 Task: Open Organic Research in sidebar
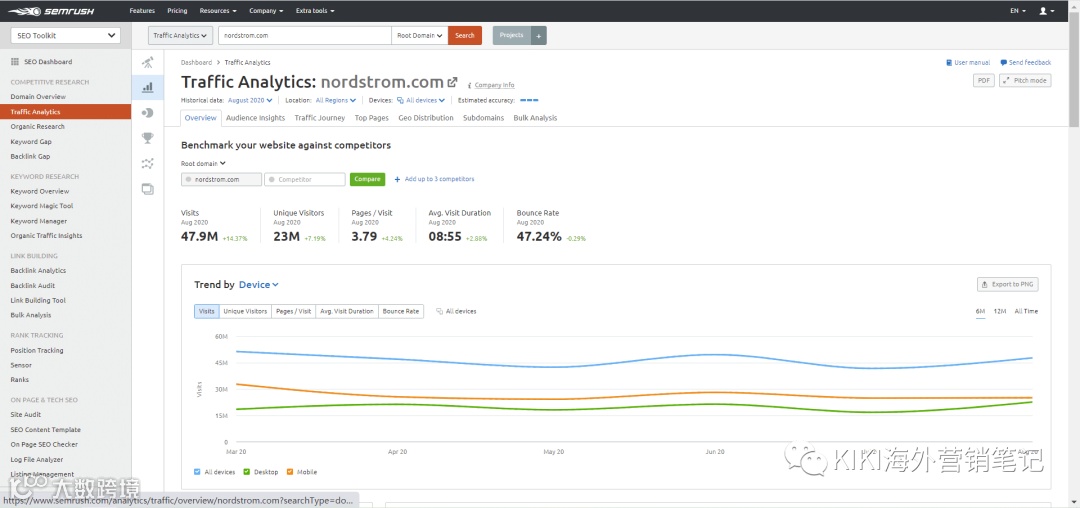tap(37, 127)
